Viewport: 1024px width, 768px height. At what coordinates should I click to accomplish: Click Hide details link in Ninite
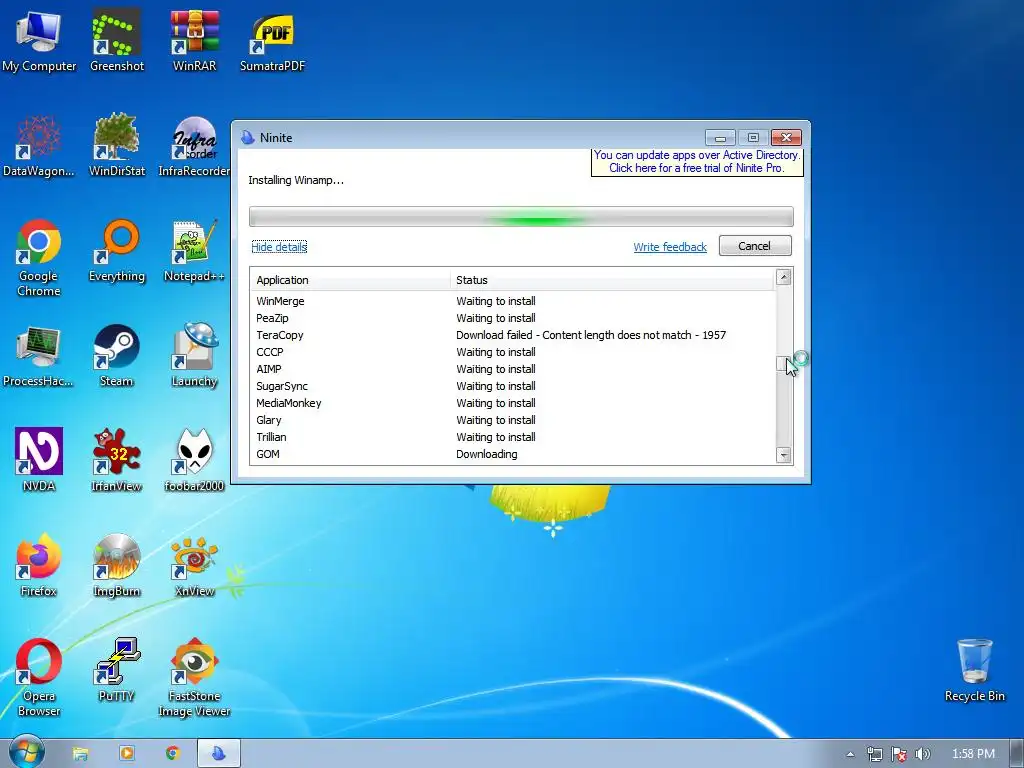[279, 247]
